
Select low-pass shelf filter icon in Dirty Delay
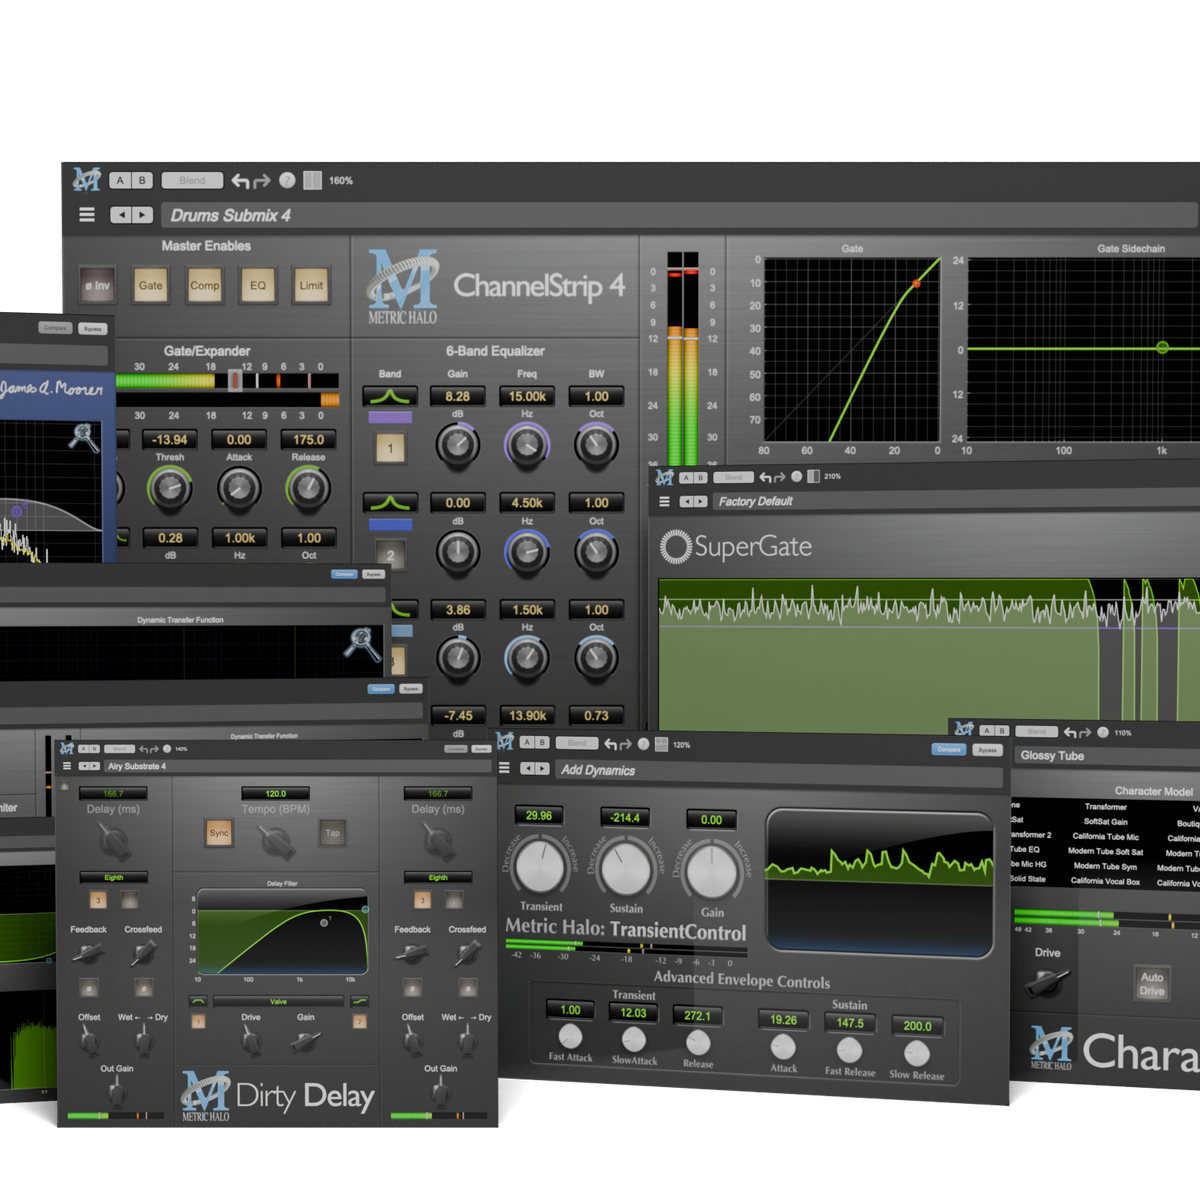(x=359, y=1001)
